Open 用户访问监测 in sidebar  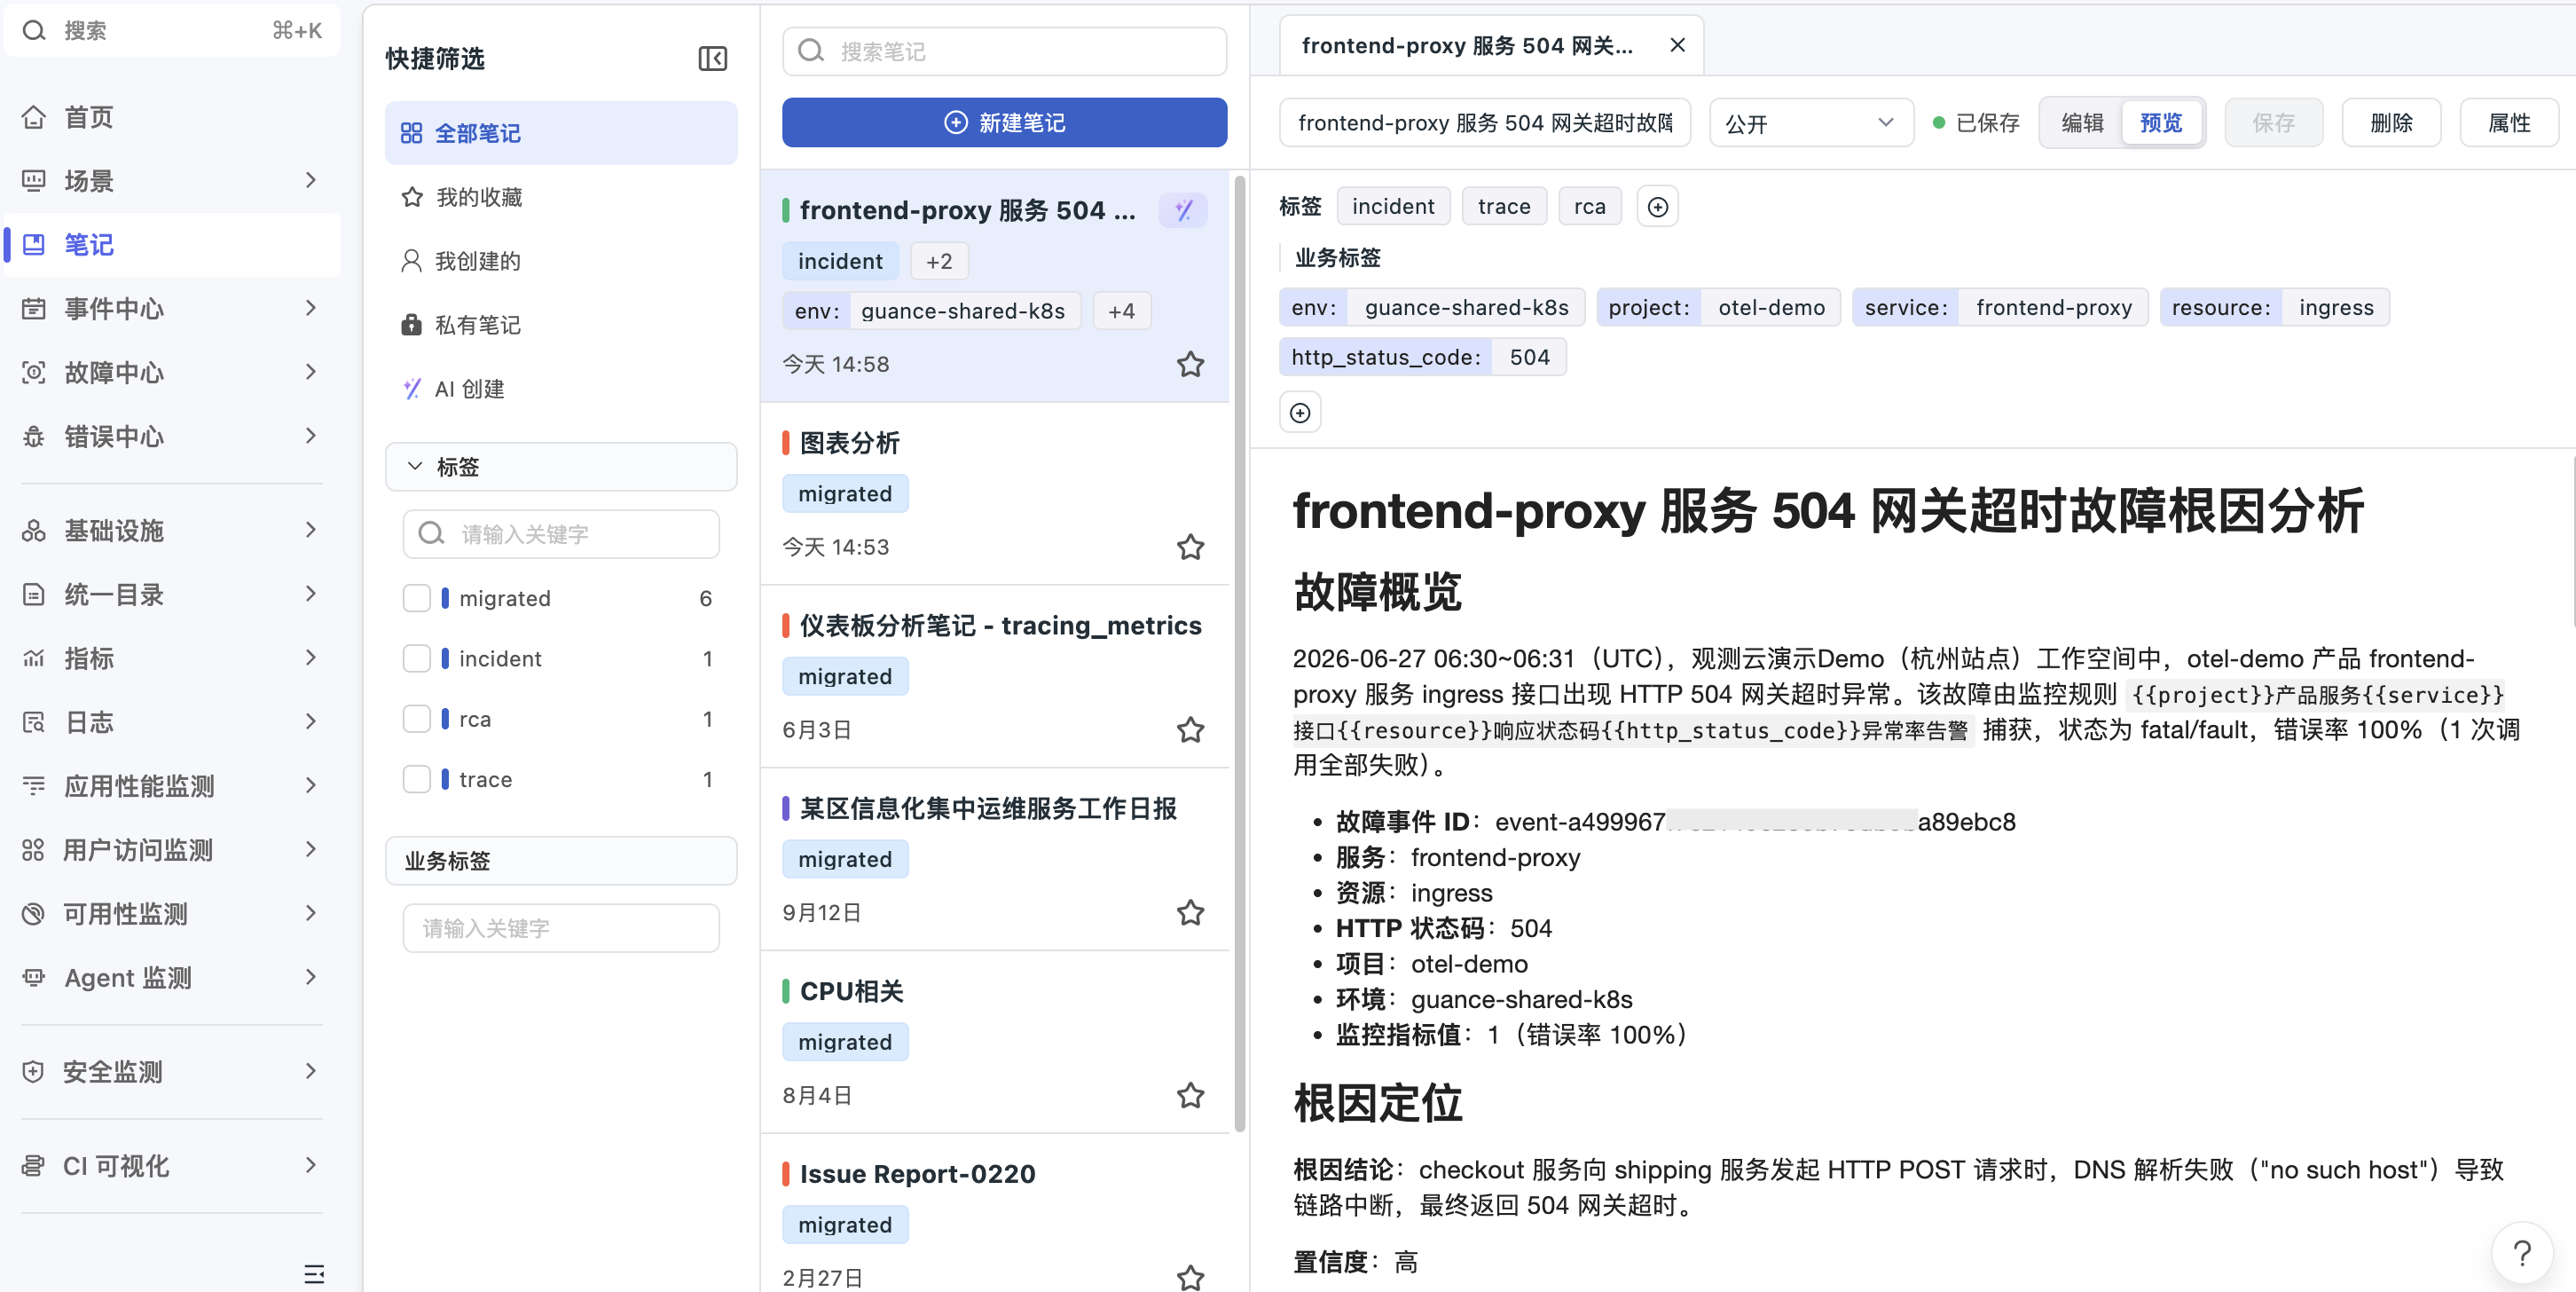coord(172,851)
